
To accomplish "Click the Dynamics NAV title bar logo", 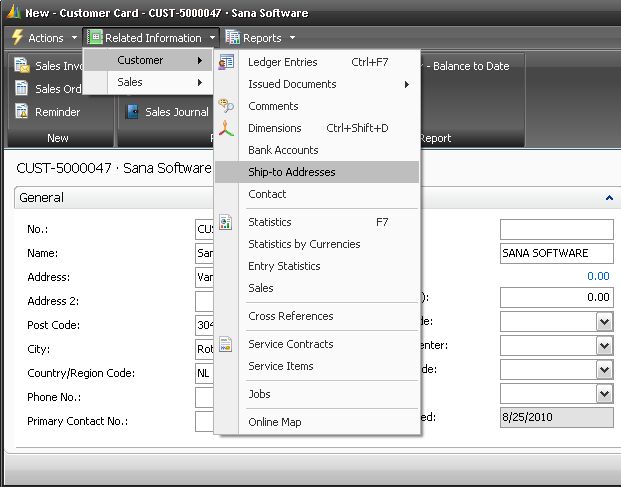I will pos(13,12).
